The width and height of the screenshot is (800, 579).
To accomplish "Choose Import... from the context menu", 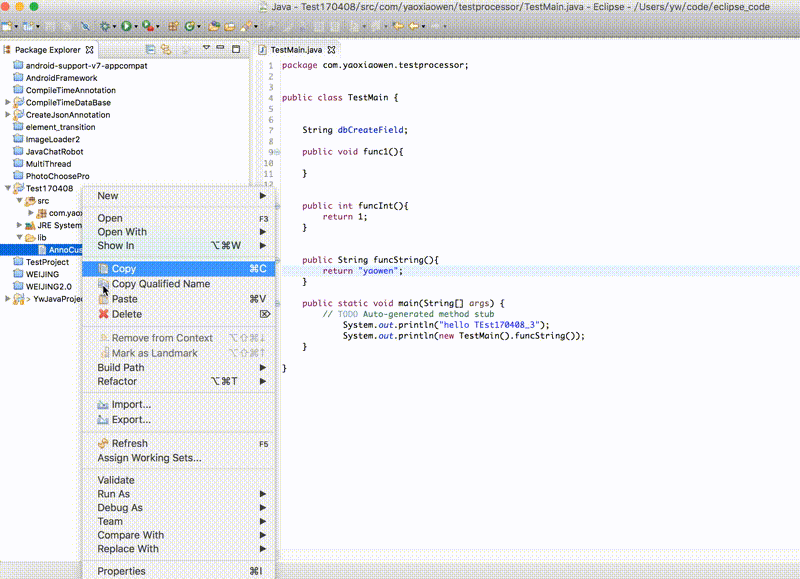I will click(179, 405).
